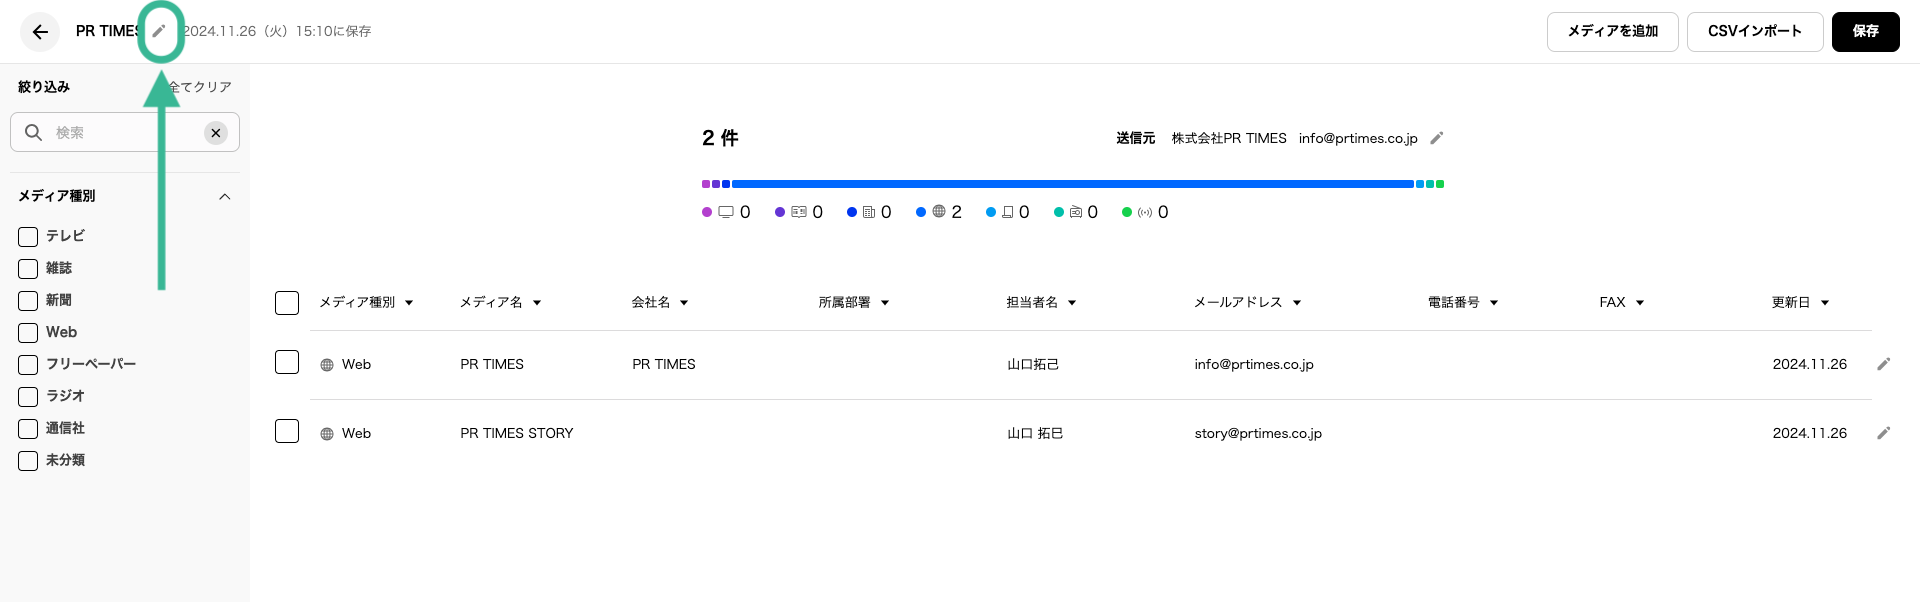Click story@prtimes.co.jp email cell
Viewport: 1920px width, 602px height.
pos(1258,433)
